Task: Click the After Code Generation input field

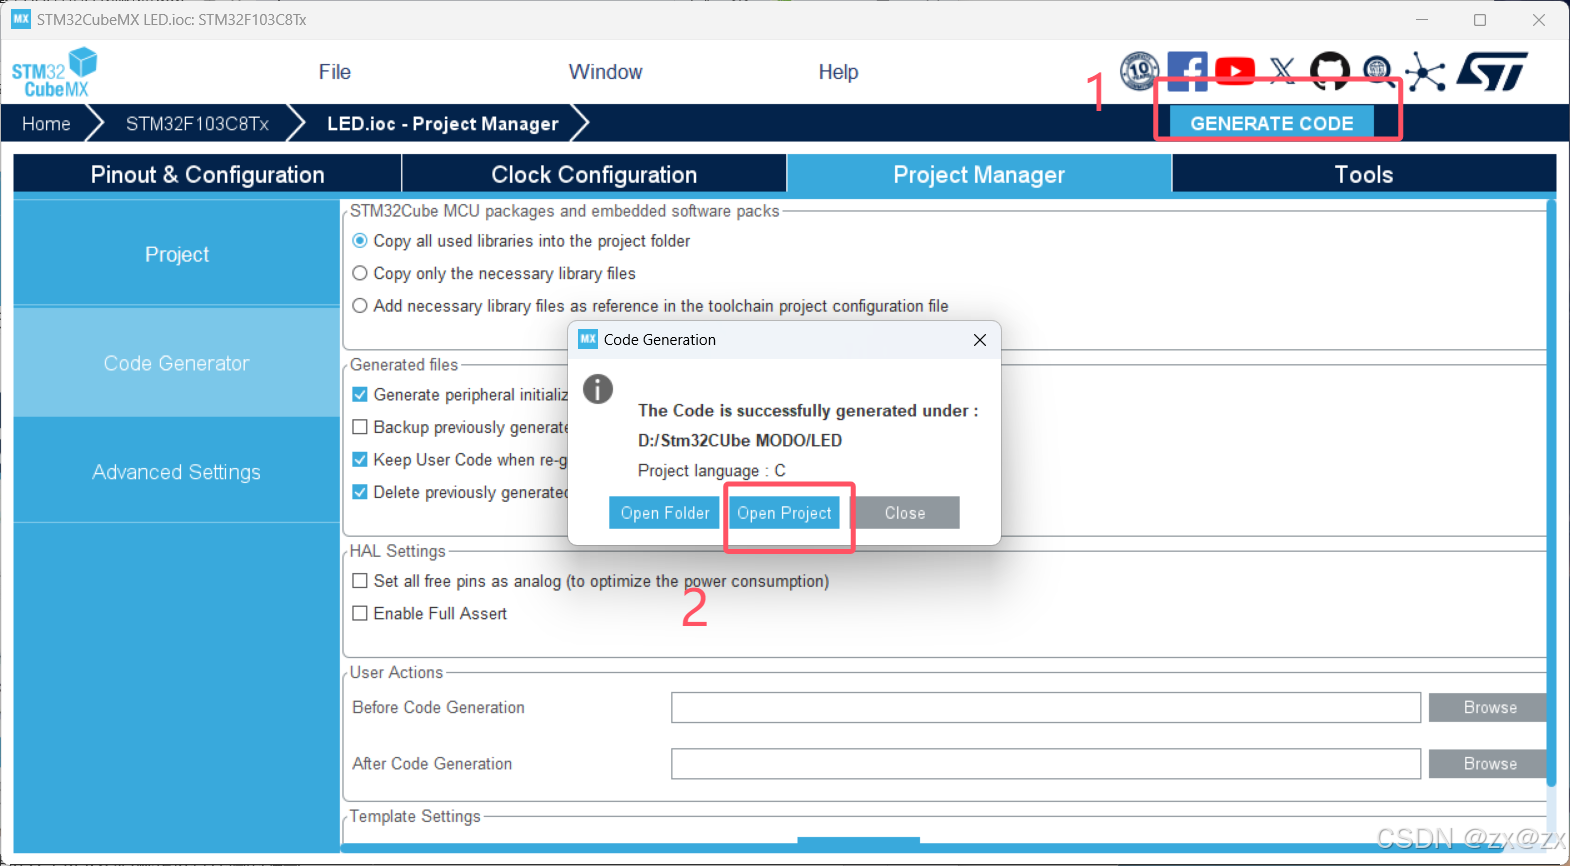Action: (1046, 763)
